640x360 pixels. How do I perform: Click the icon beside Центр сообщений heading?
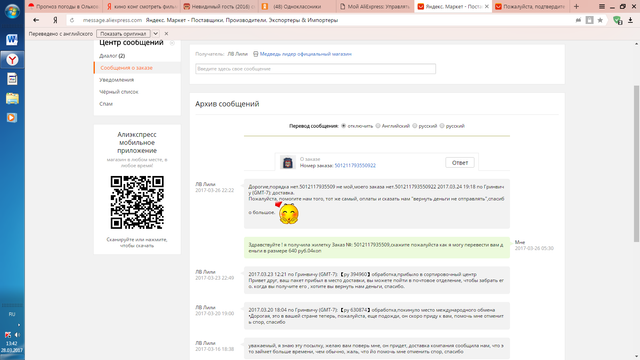pos(172,43)
